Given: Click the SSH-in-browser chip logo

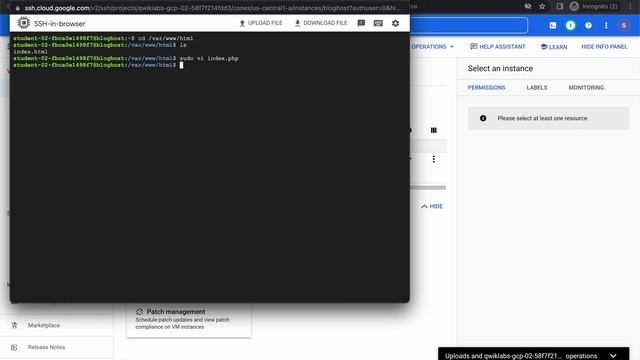Looking at the screenshot, I should 24,23.
